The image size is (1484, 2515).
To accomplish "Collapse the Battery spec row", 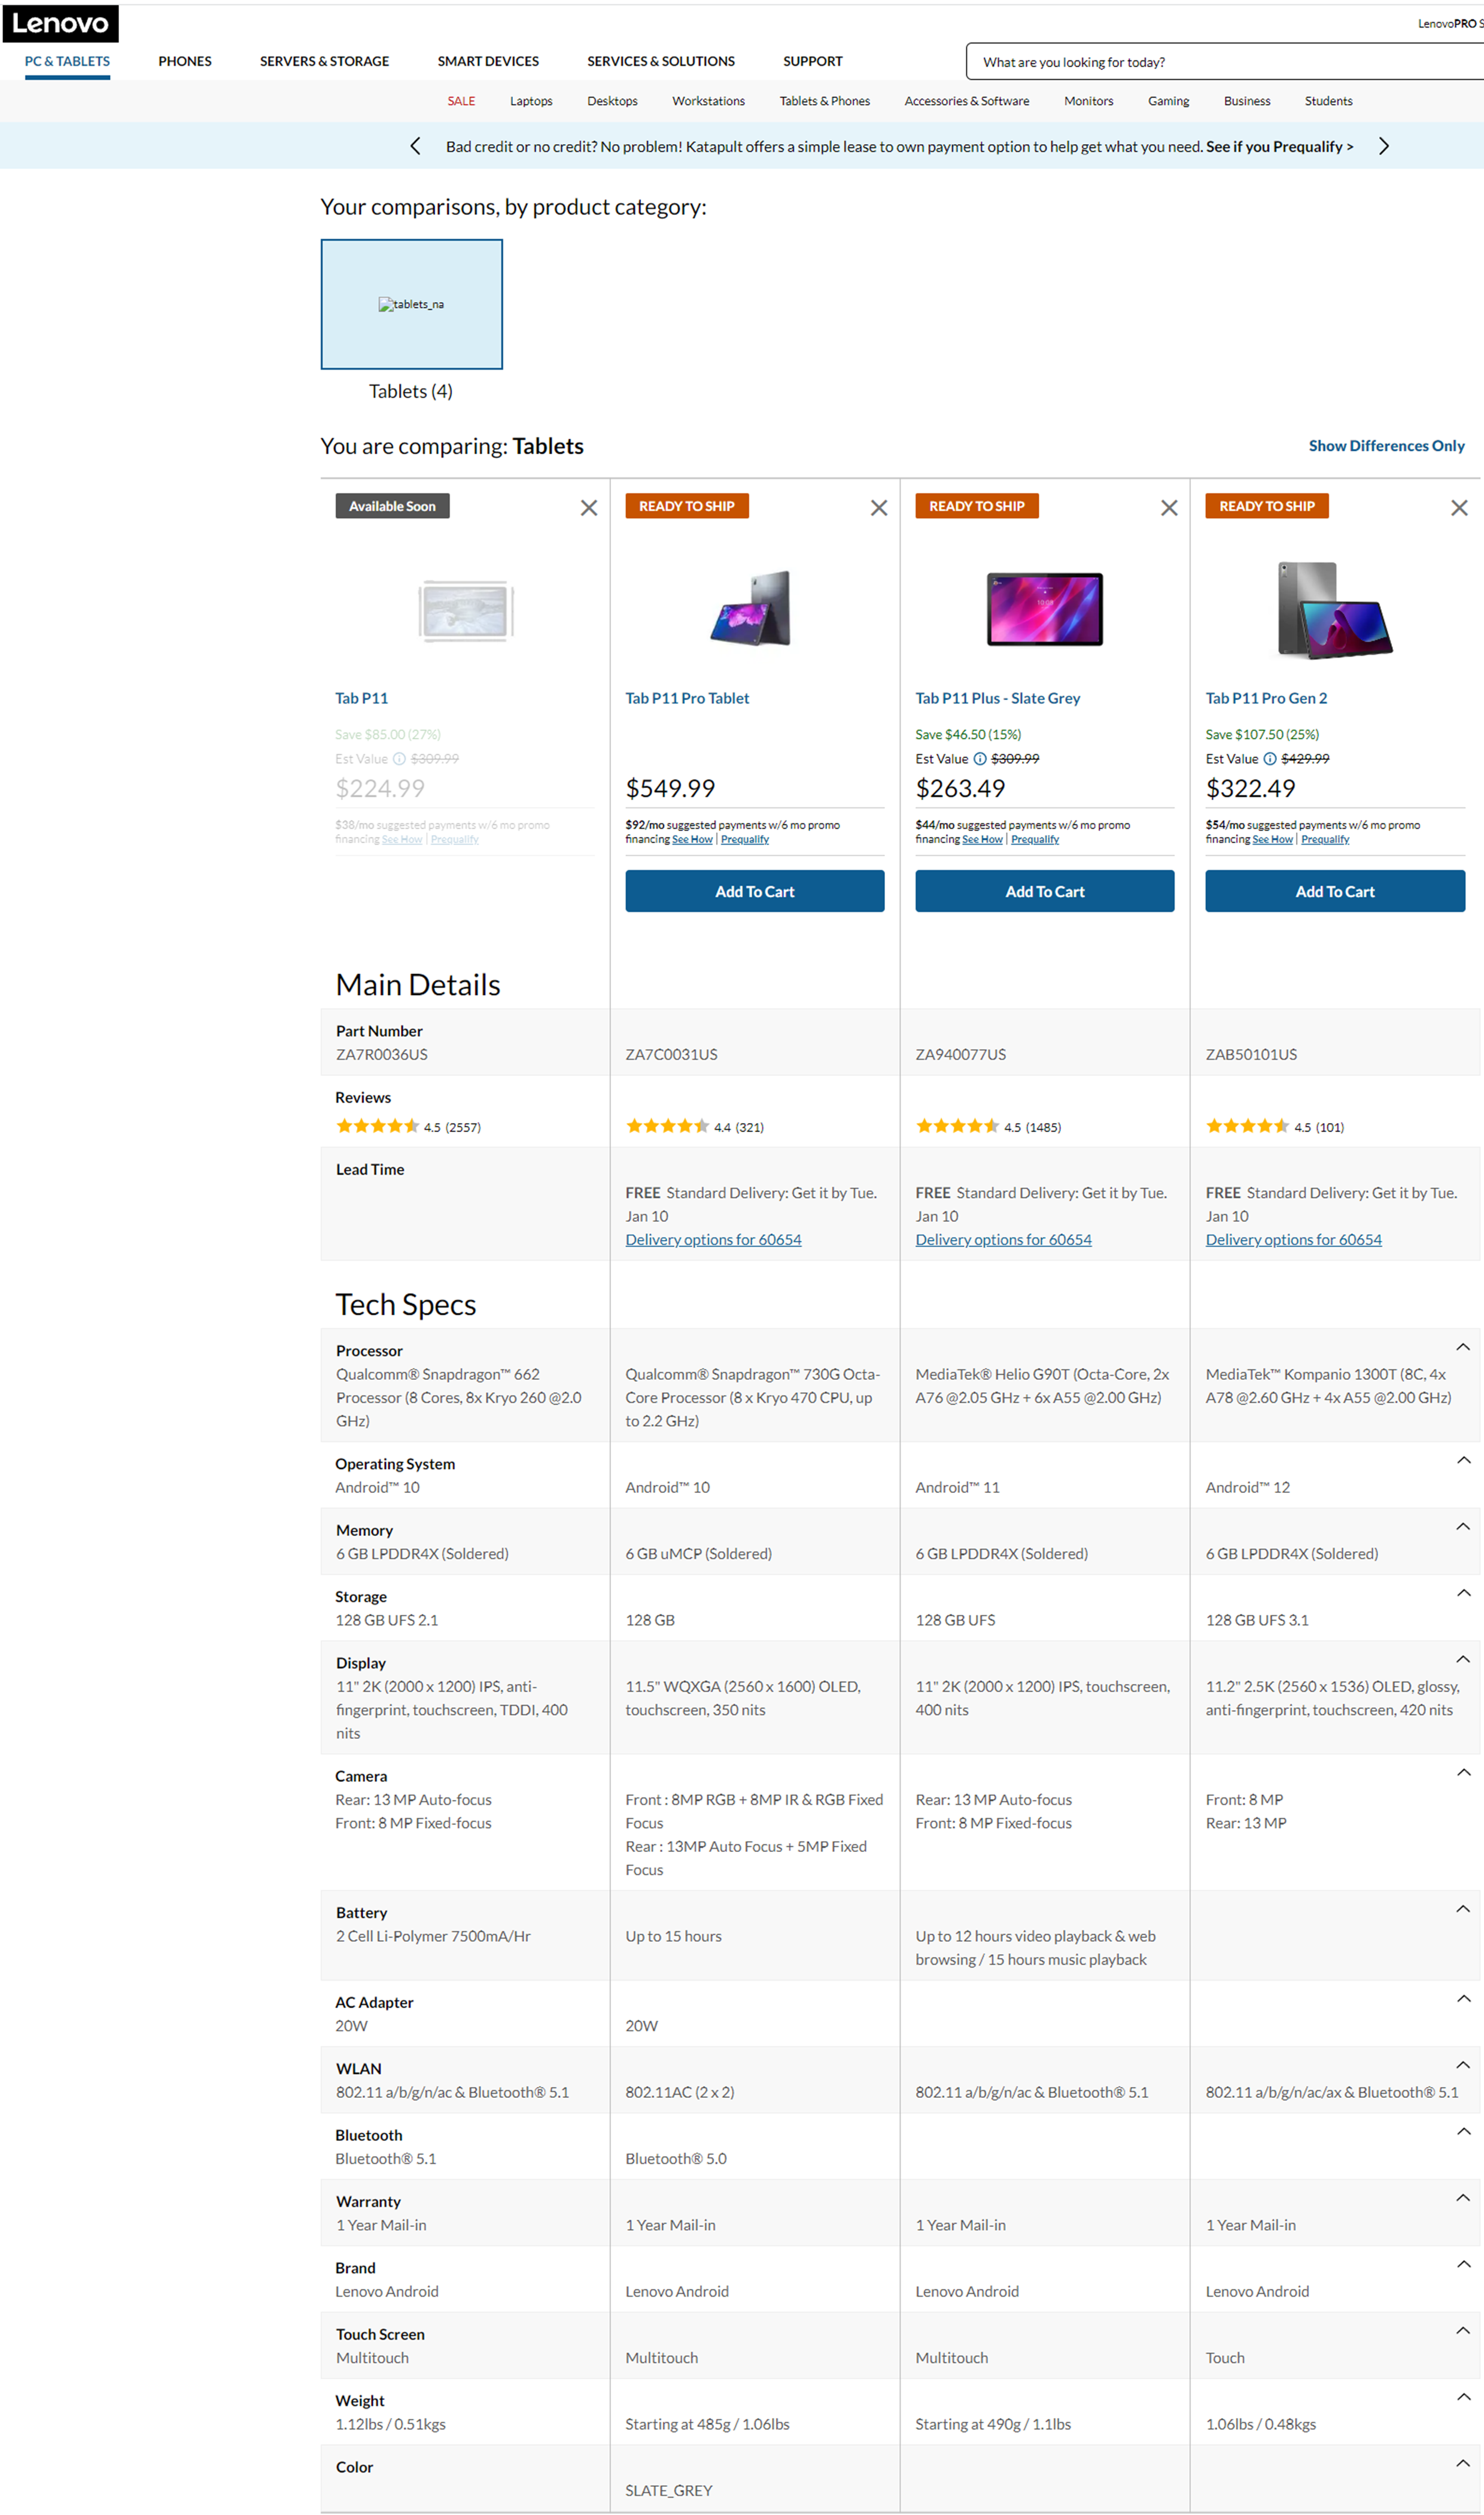I will click(x=1463, y=1909).
